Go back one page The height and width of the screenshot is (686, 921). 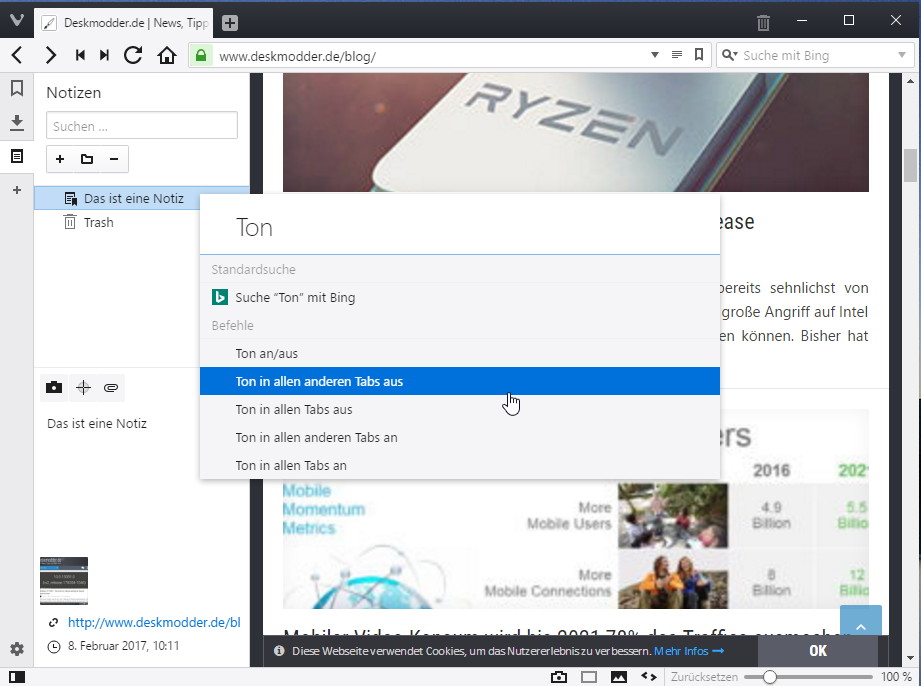(x=17, y=55)
